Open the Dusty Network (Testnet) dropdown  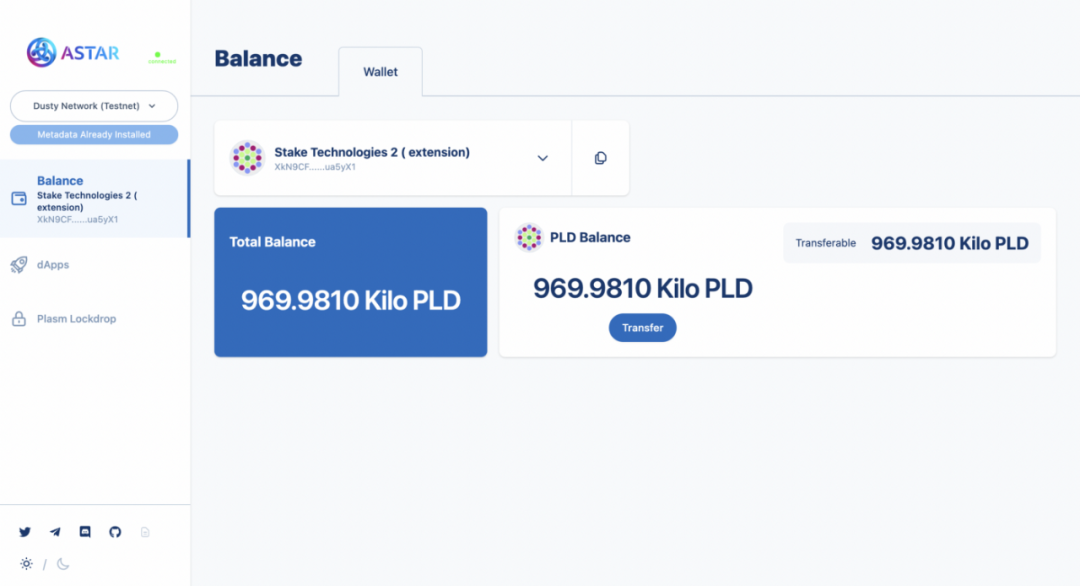click(x=94, y=106)
